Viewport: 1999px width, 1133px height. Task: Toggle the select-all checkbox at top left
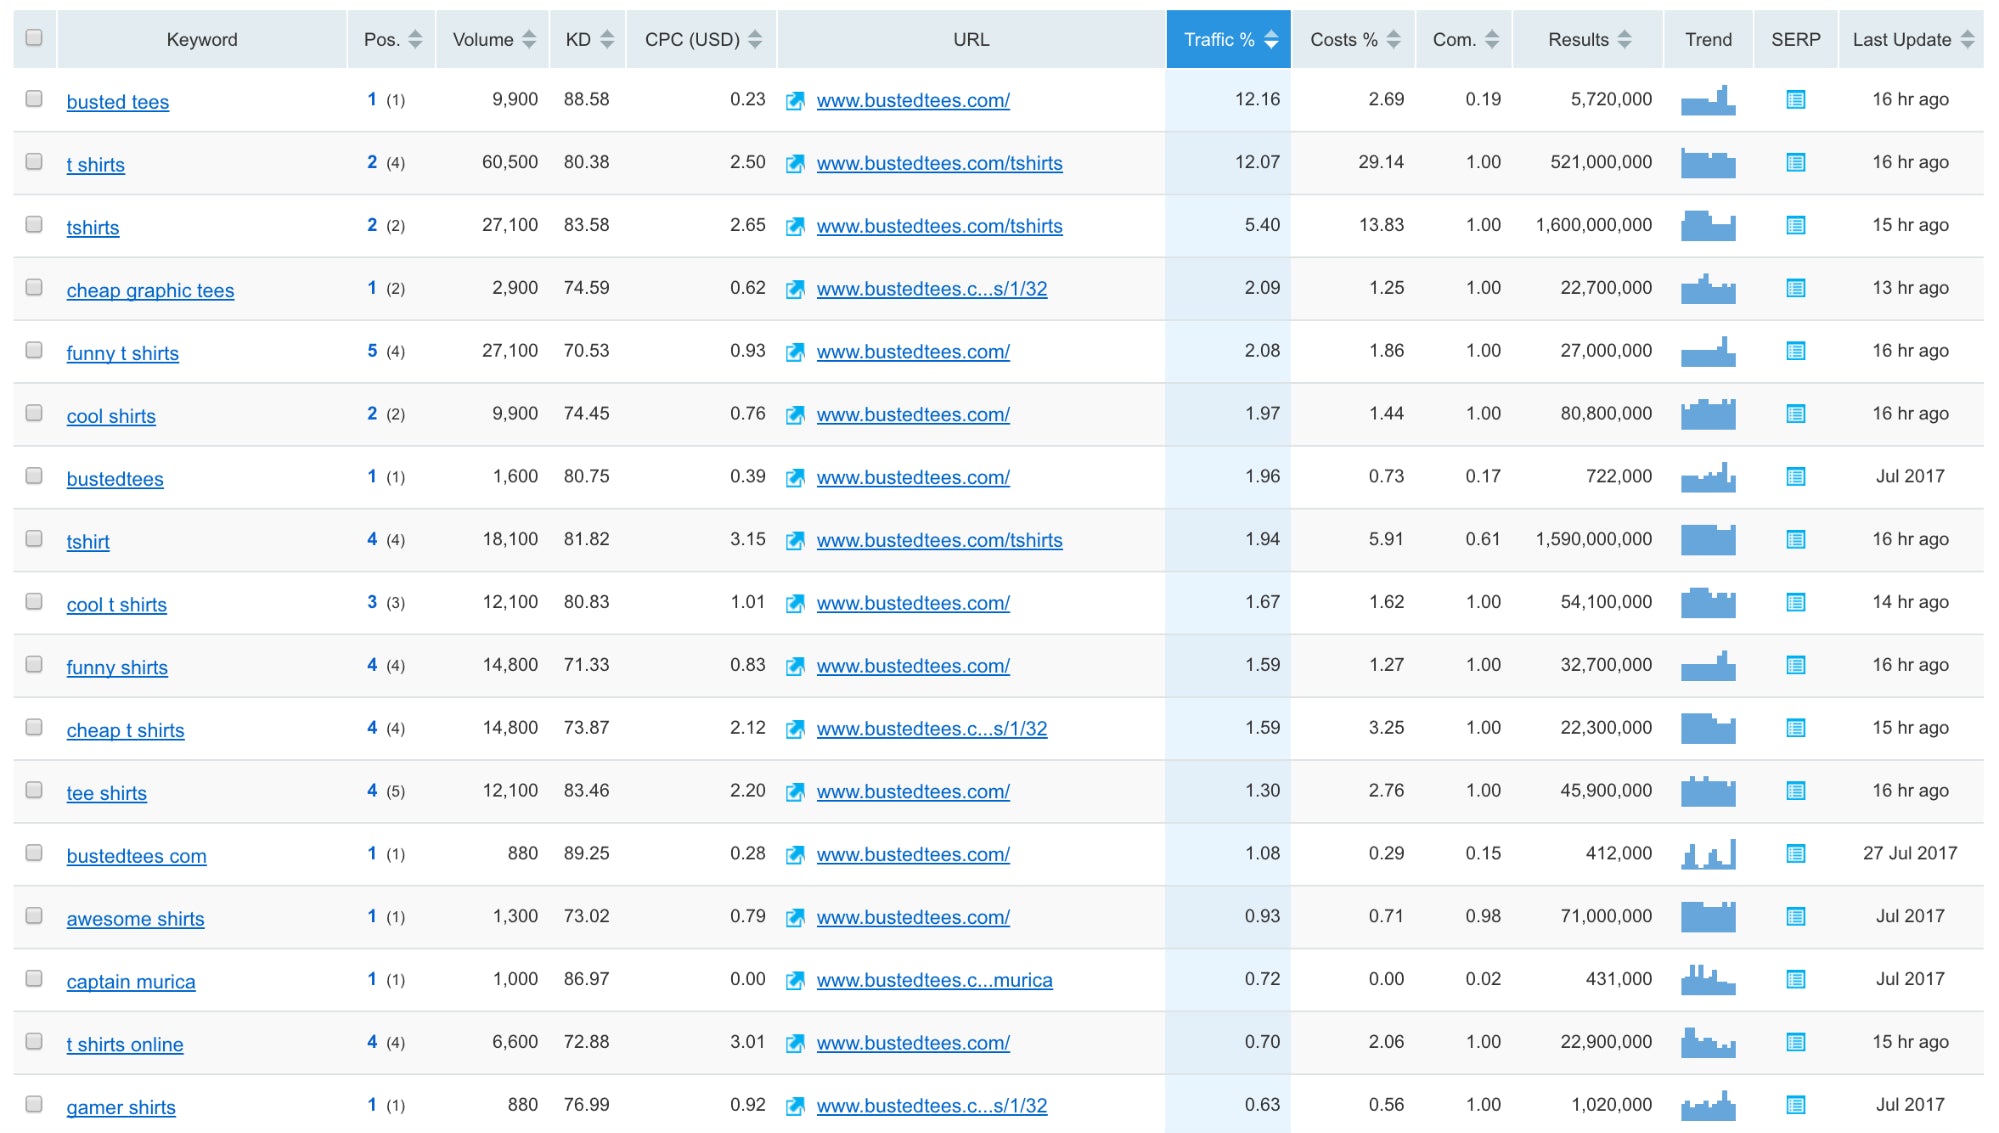(x=34, y=37)
